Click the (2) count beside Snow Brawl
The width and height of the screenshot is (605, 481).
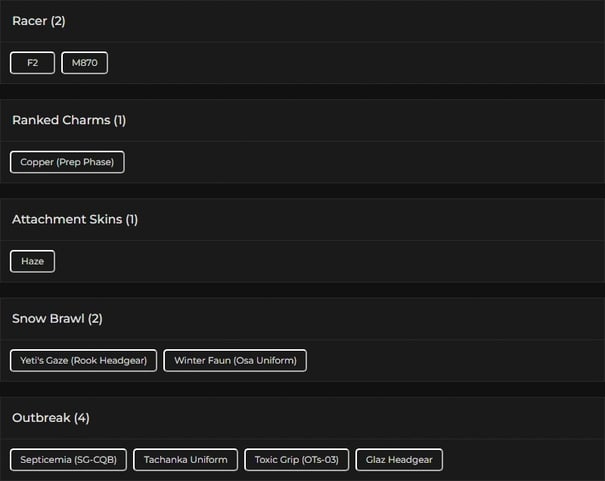95,319
